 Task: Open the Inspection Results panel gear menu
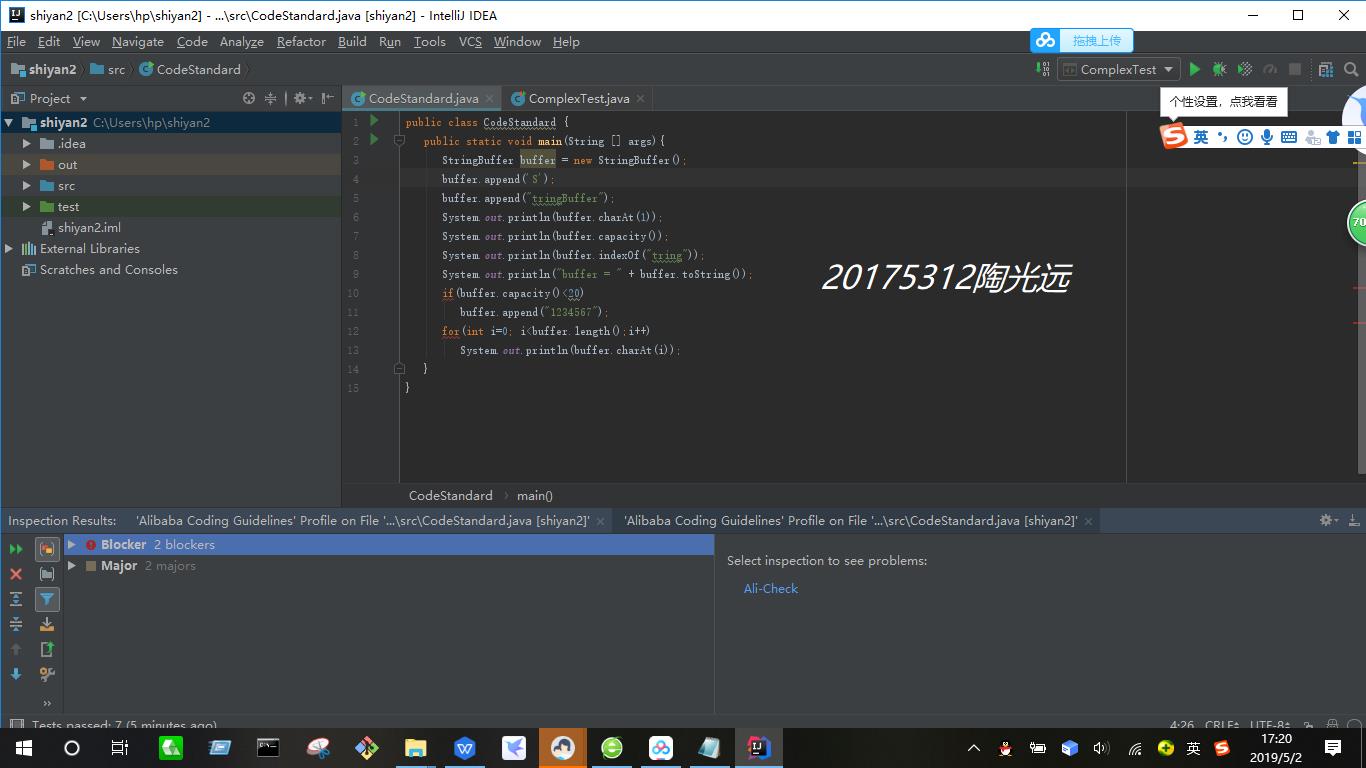coord(1328,520)
